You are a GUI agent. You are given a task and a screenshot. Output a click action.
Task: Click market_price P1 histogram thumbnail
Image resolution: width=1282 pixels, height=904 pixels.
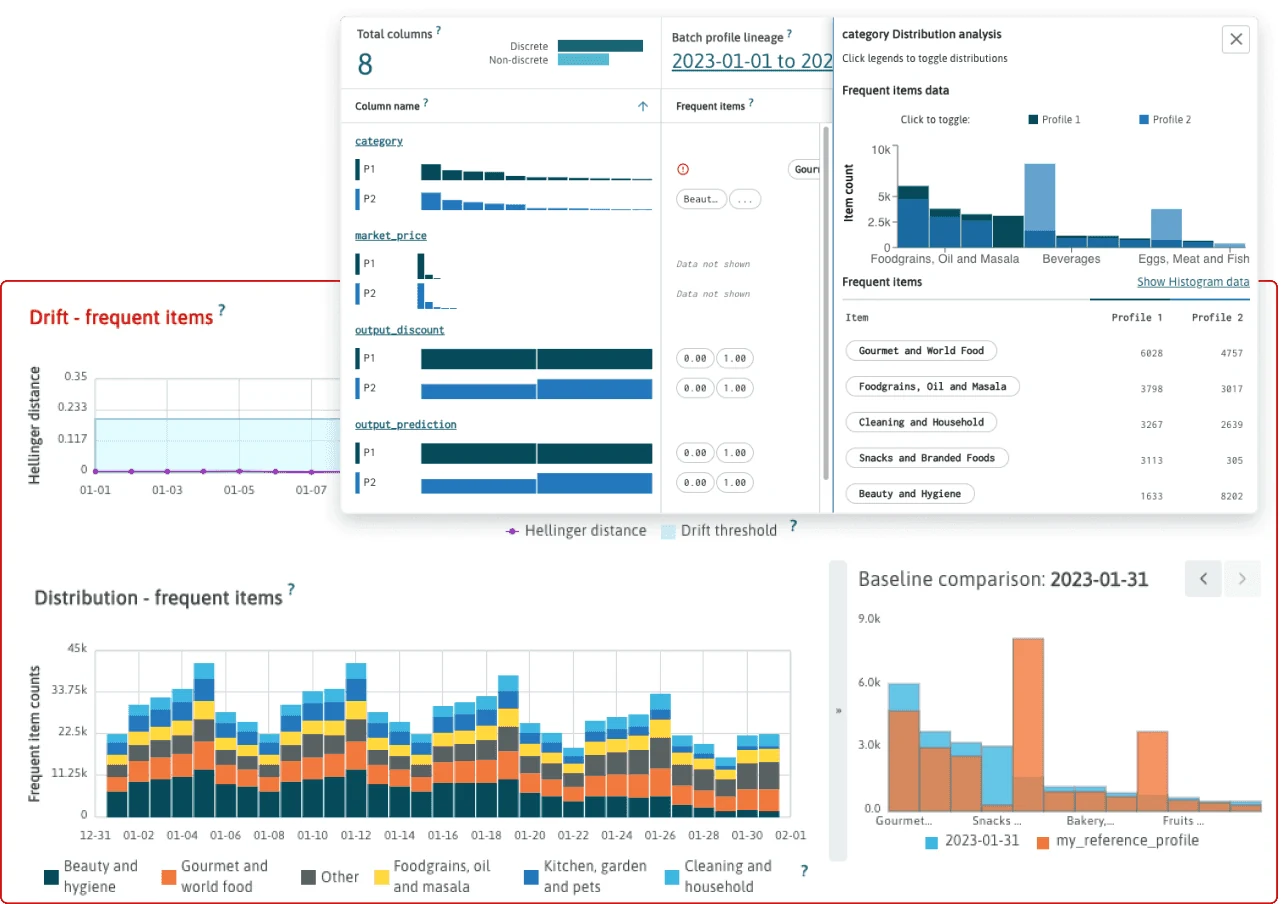coord(430,265)
